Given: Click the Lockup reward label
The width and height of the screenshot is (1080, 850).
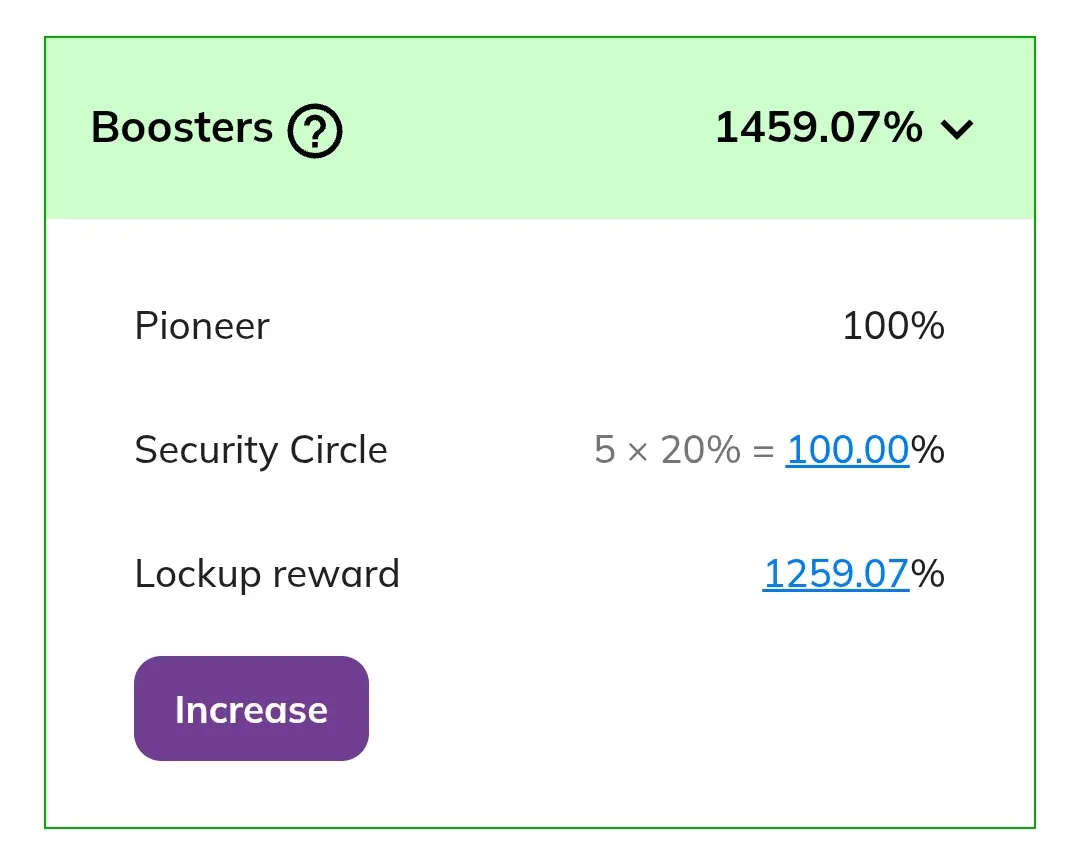Looking at the screenshot, I should [x=267, y=574].
